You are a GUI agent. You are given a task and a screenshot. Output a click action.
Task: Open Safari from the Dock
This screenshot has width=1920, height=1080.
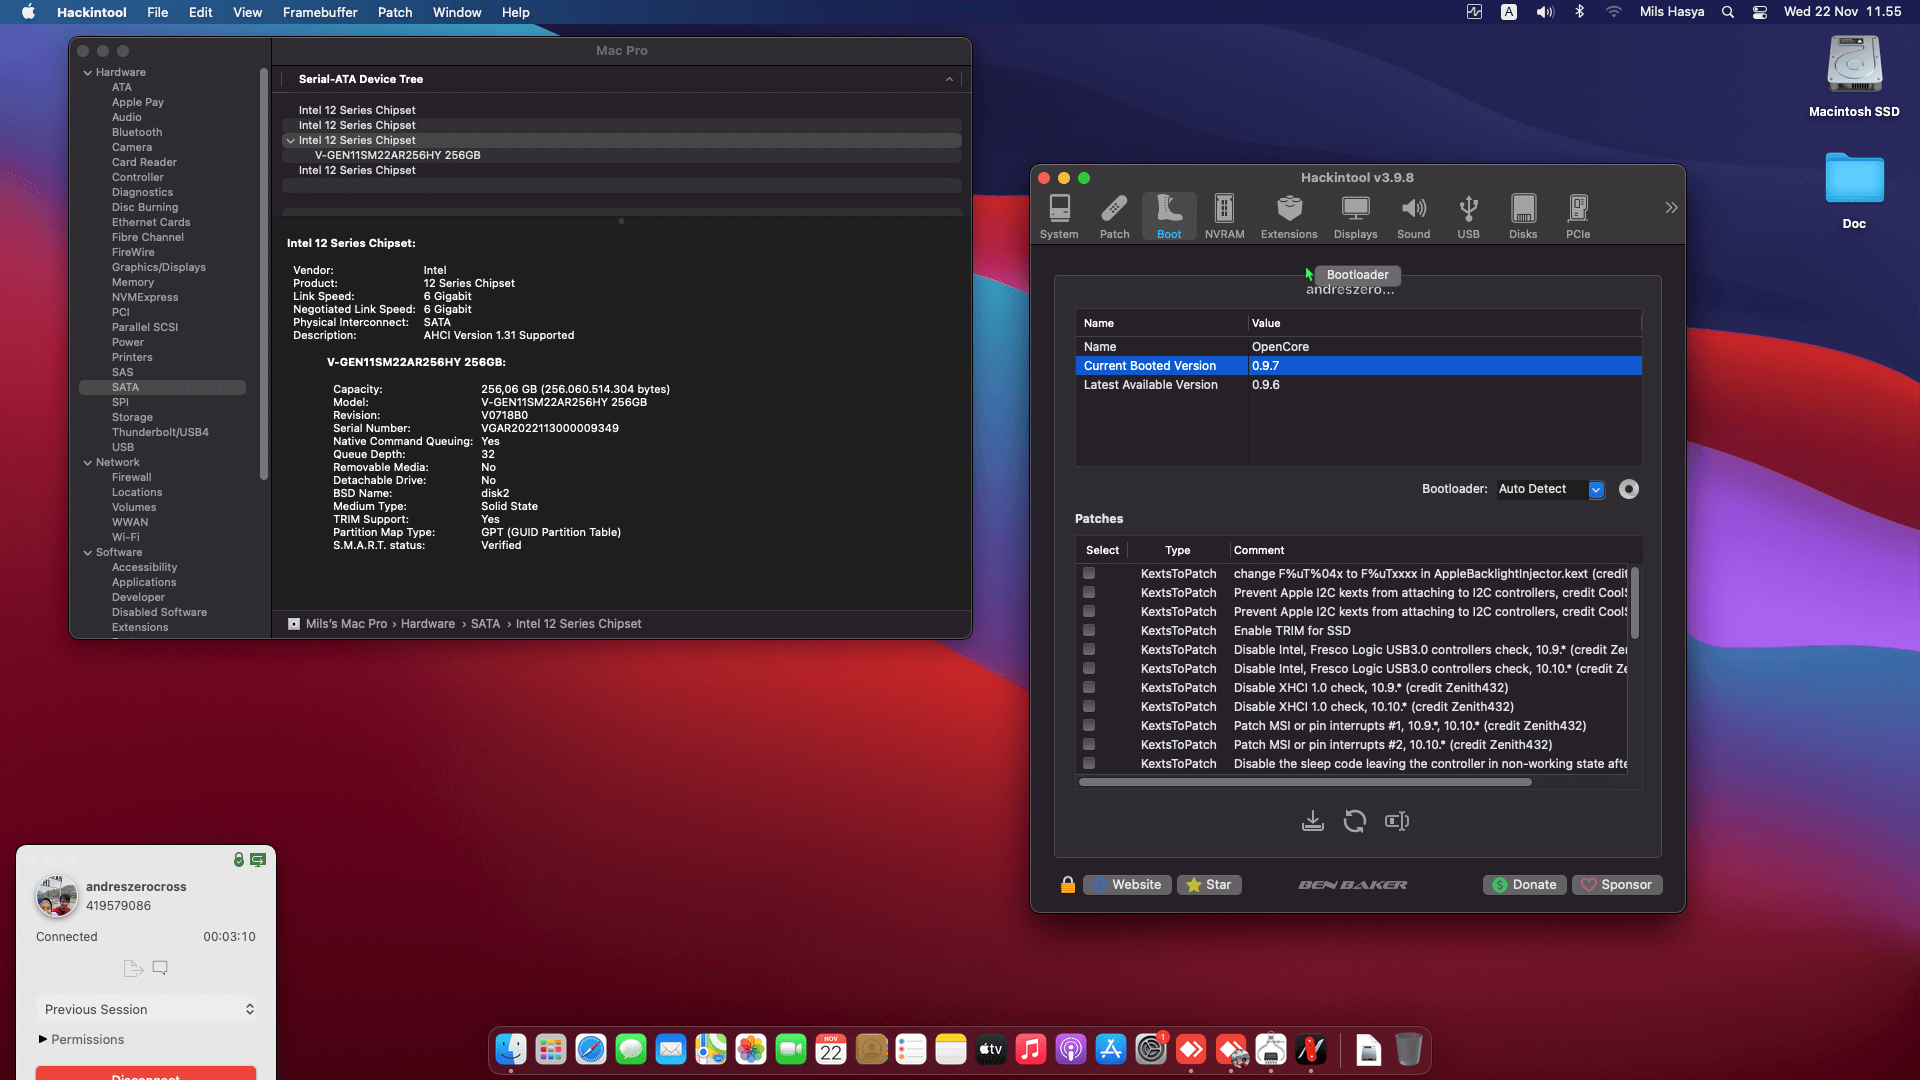591,1049
